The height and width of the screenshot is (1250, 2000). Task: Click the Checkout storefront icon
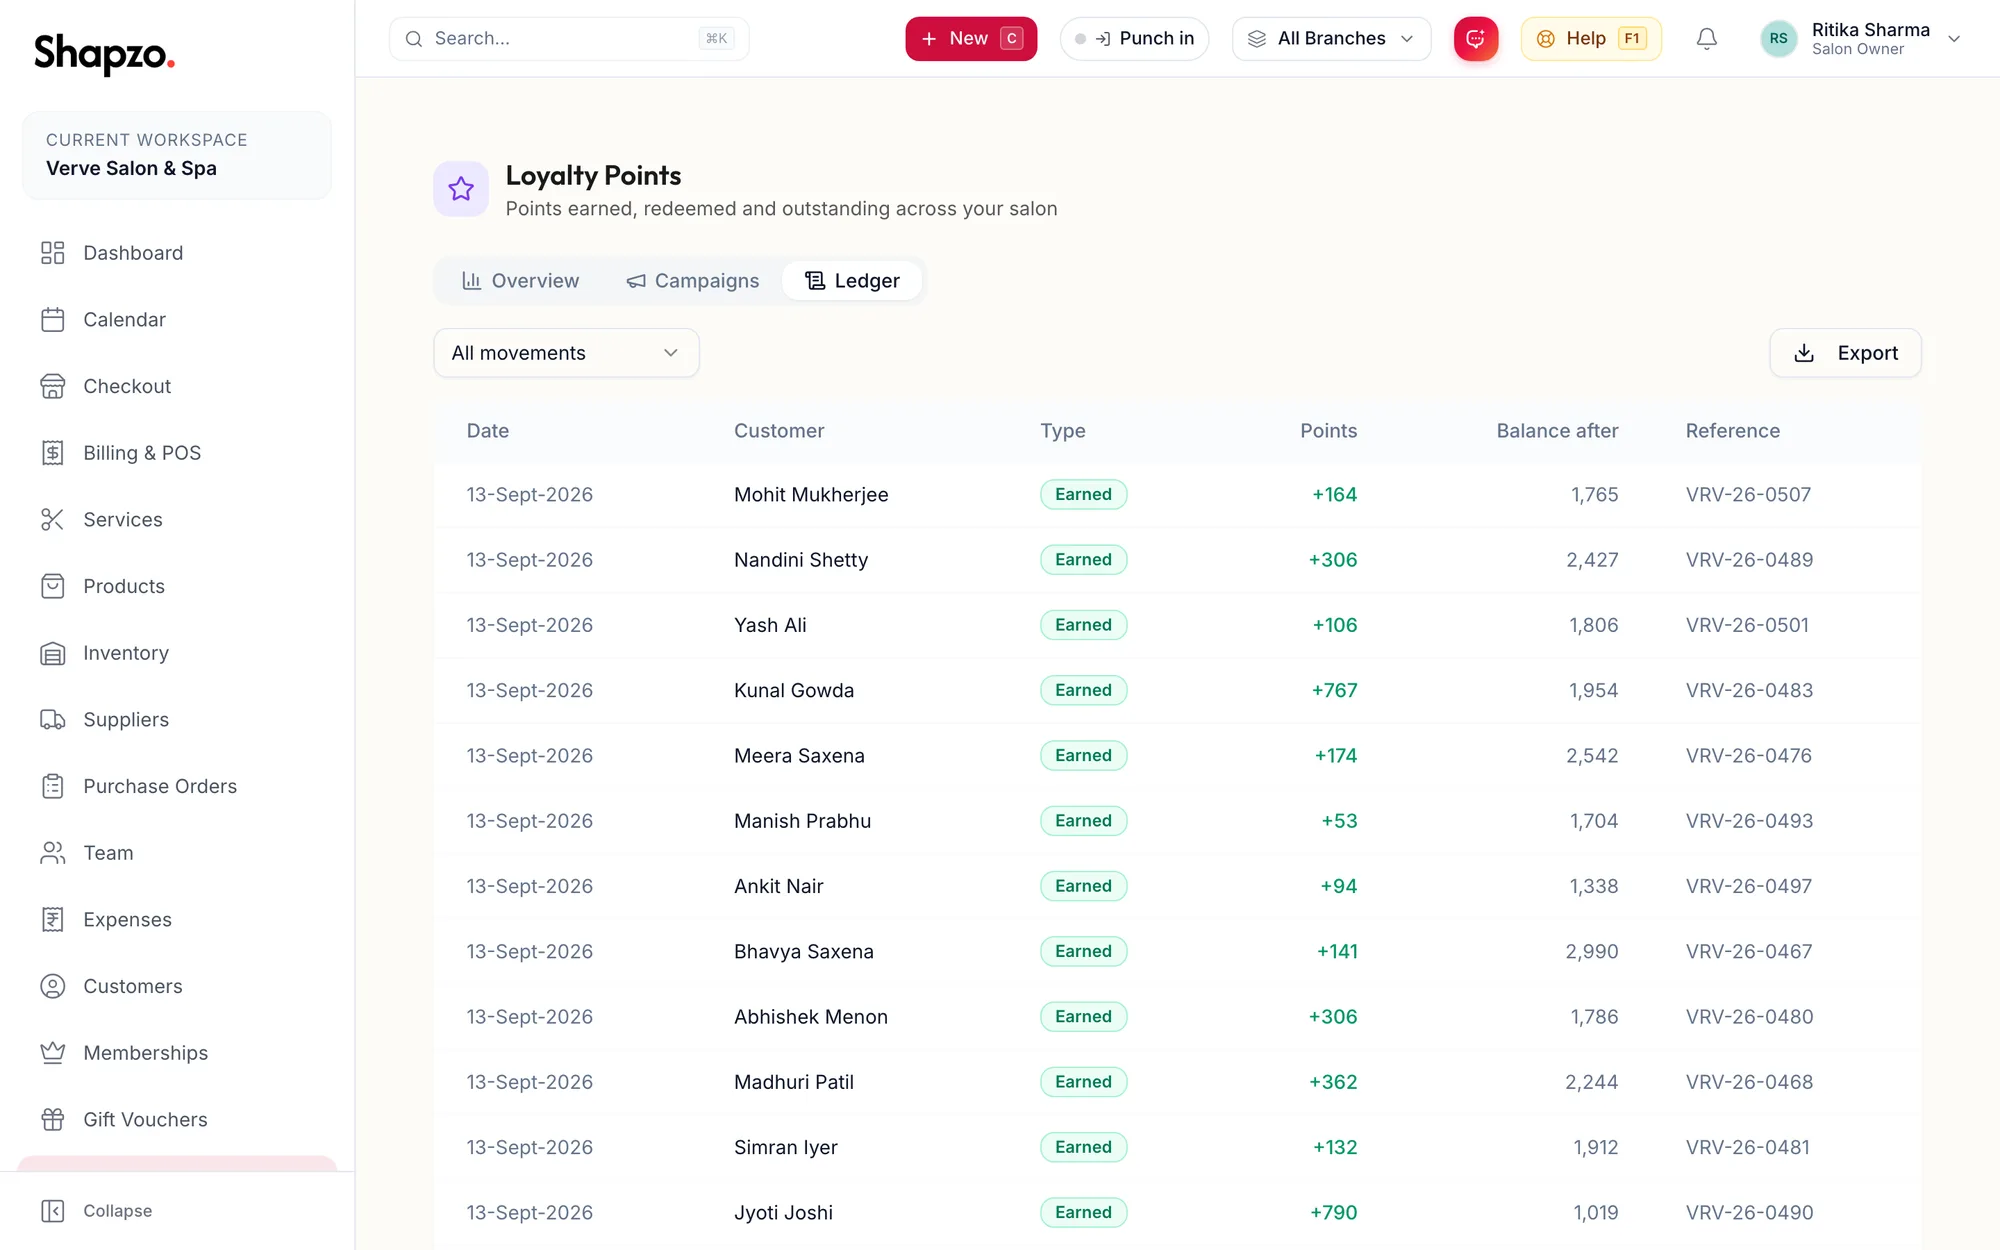(53, 386)
